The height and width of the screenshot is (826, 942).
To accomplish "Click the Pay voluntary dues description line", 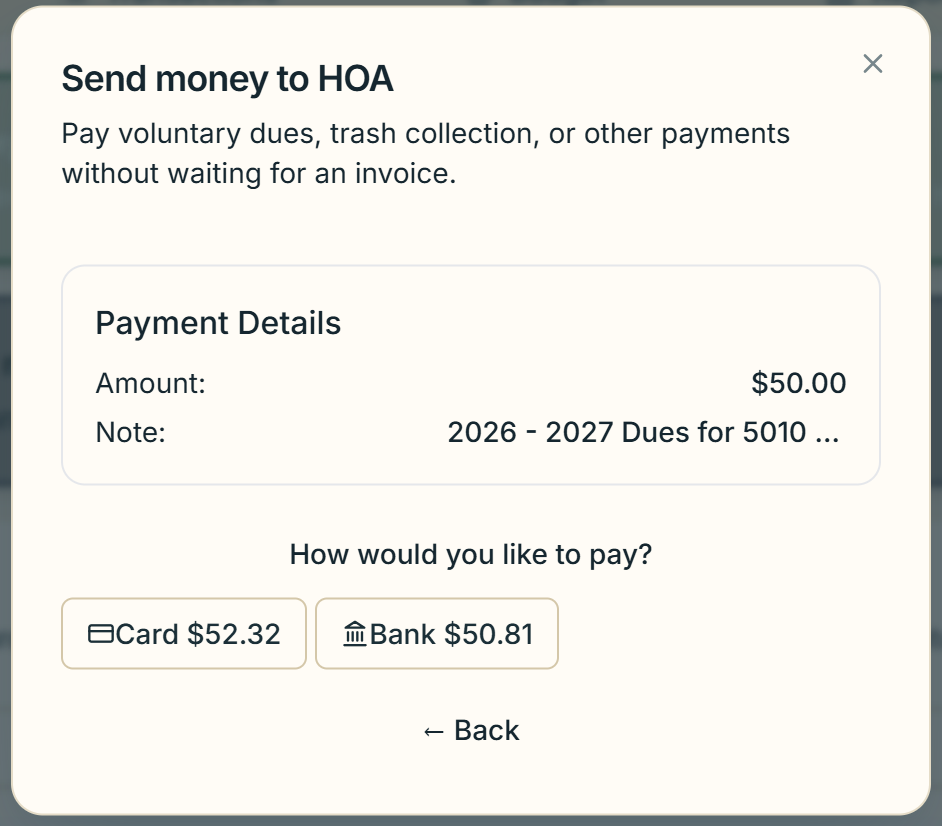I will (x=425, y=134).
